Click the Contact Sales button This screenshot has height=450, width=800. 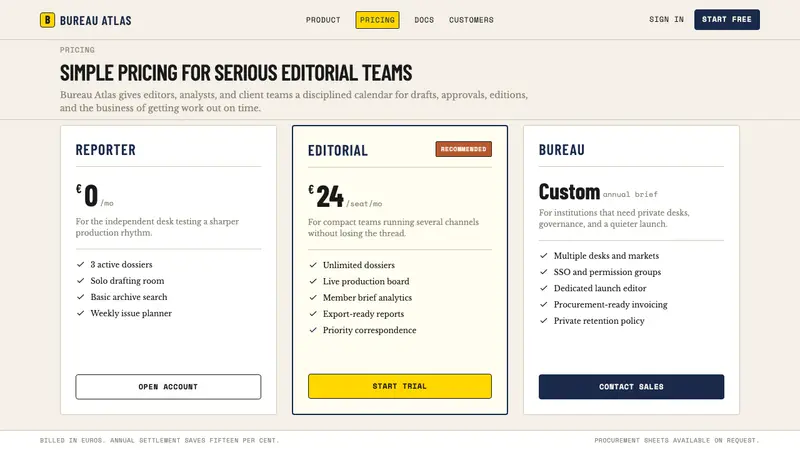631,387
